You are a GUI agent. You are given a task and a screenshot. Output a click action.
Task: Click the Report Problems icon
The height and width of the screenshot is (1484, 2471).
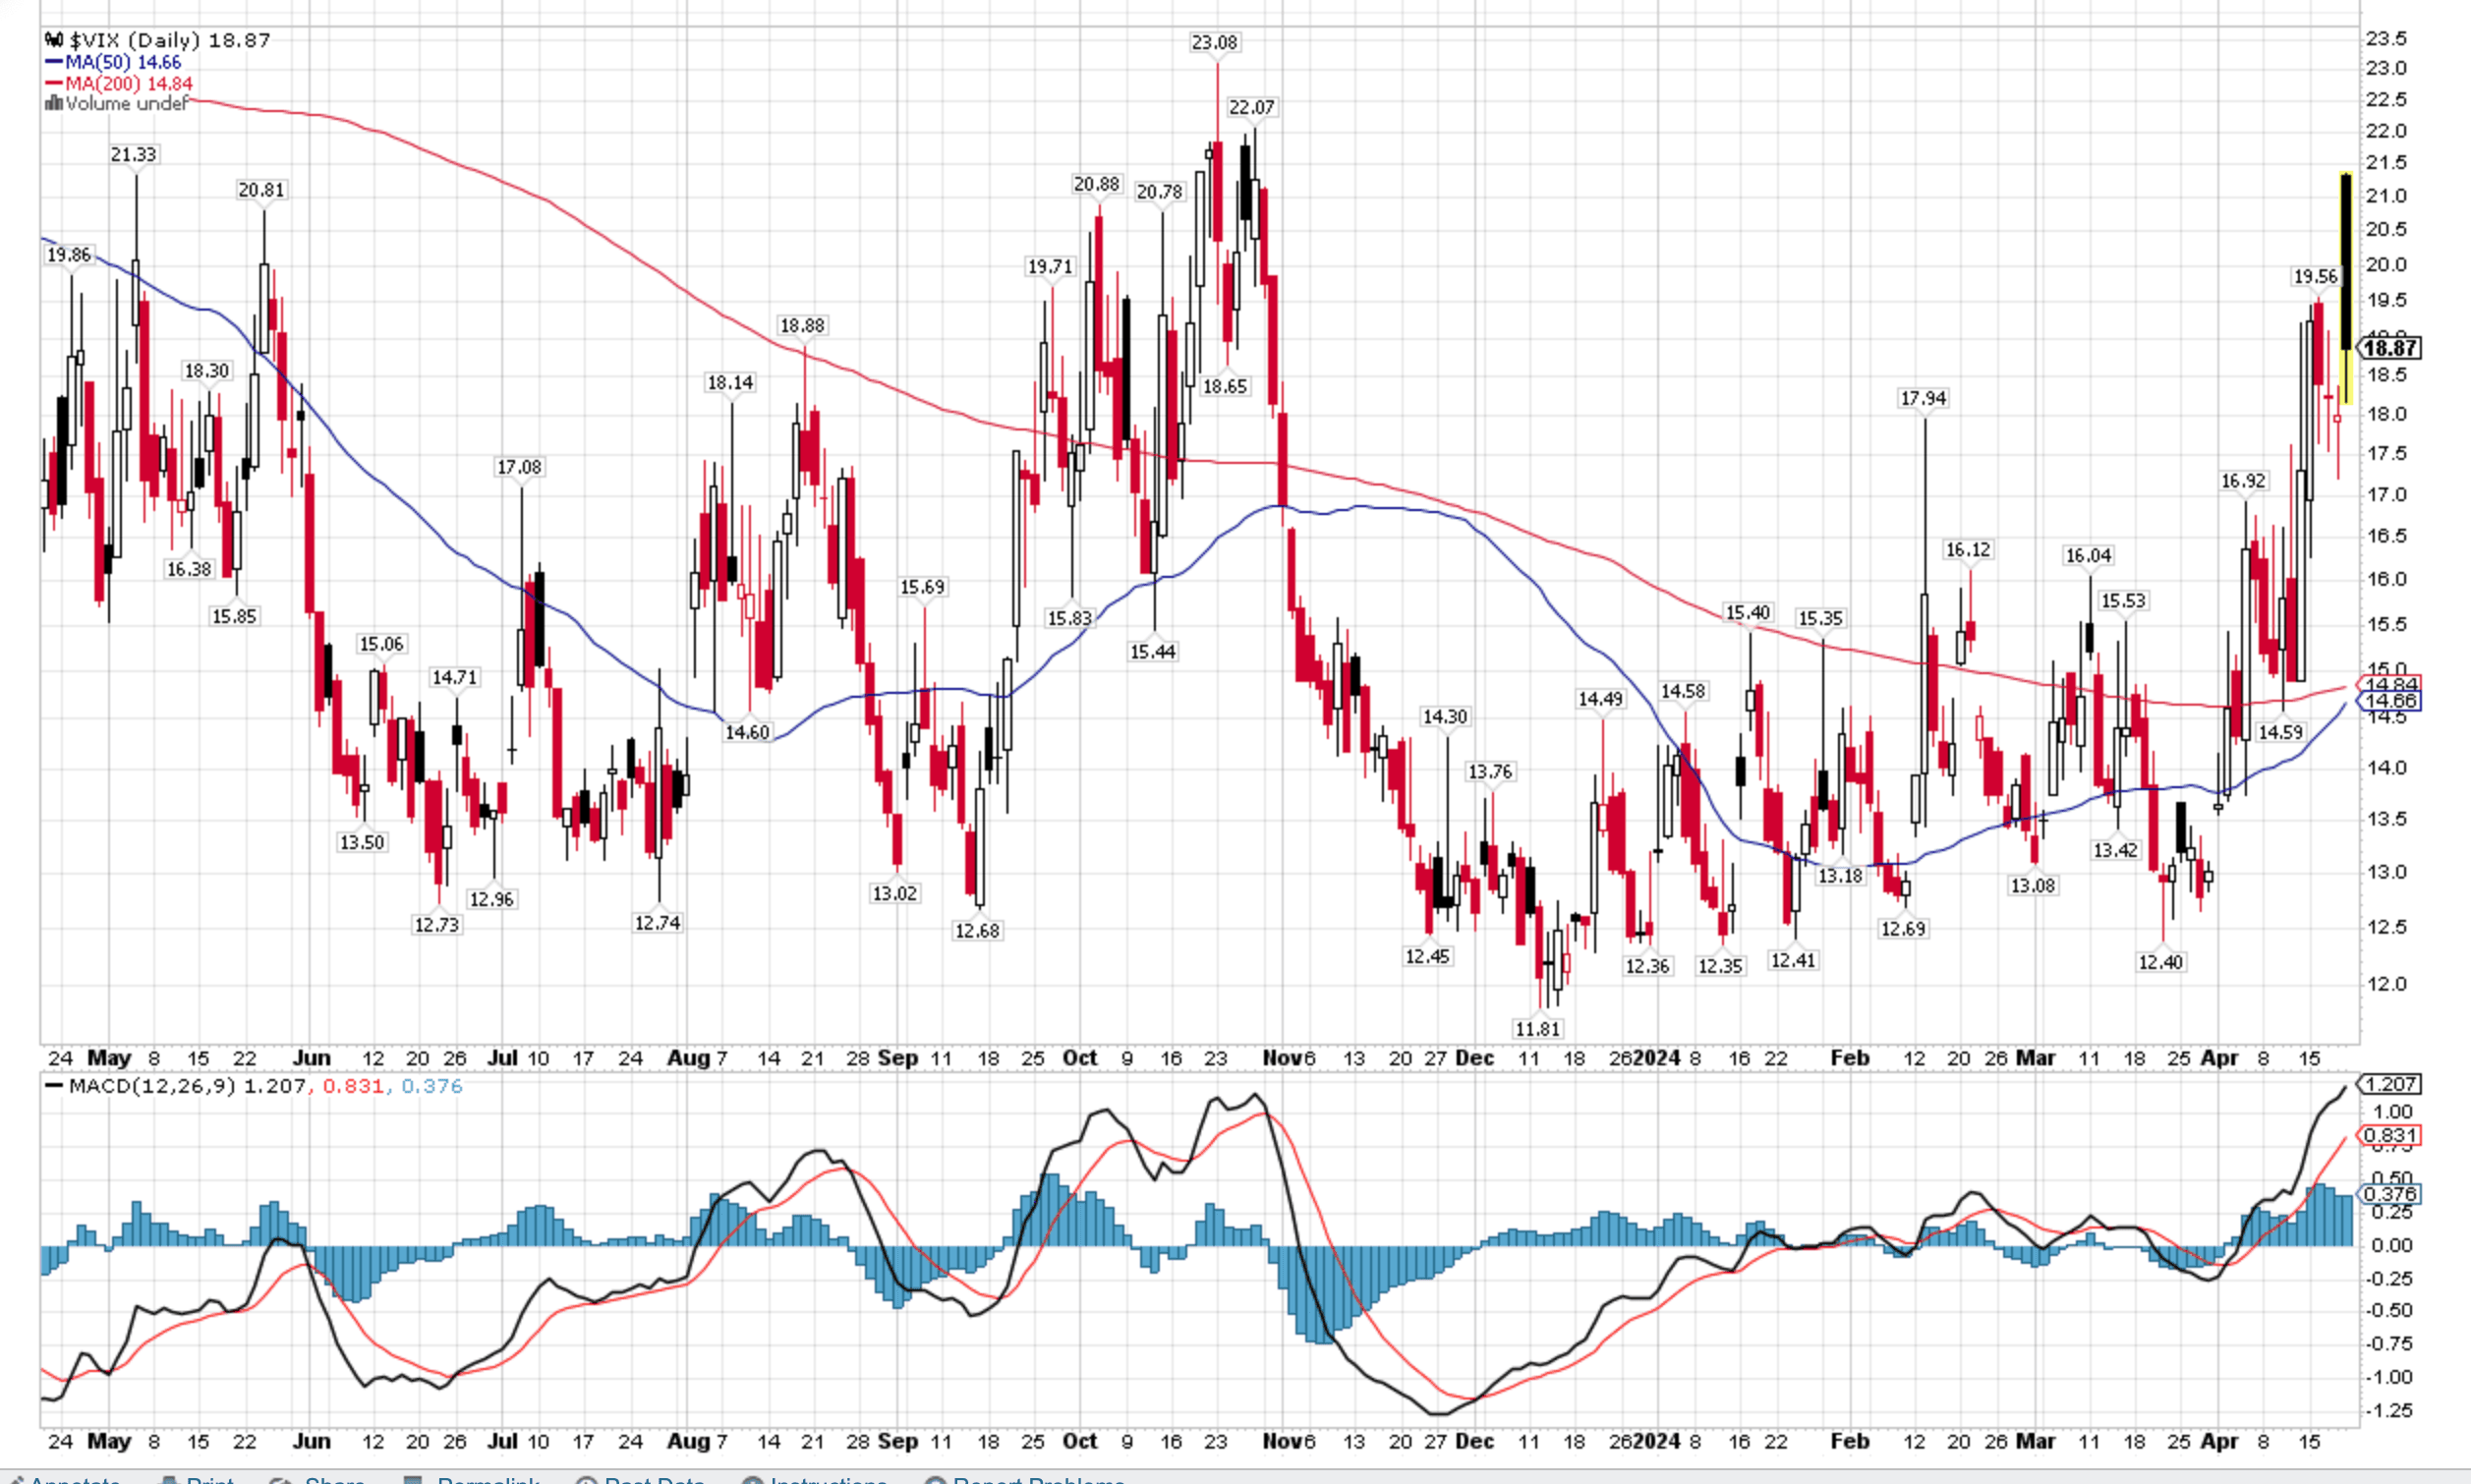[936, 1479]
